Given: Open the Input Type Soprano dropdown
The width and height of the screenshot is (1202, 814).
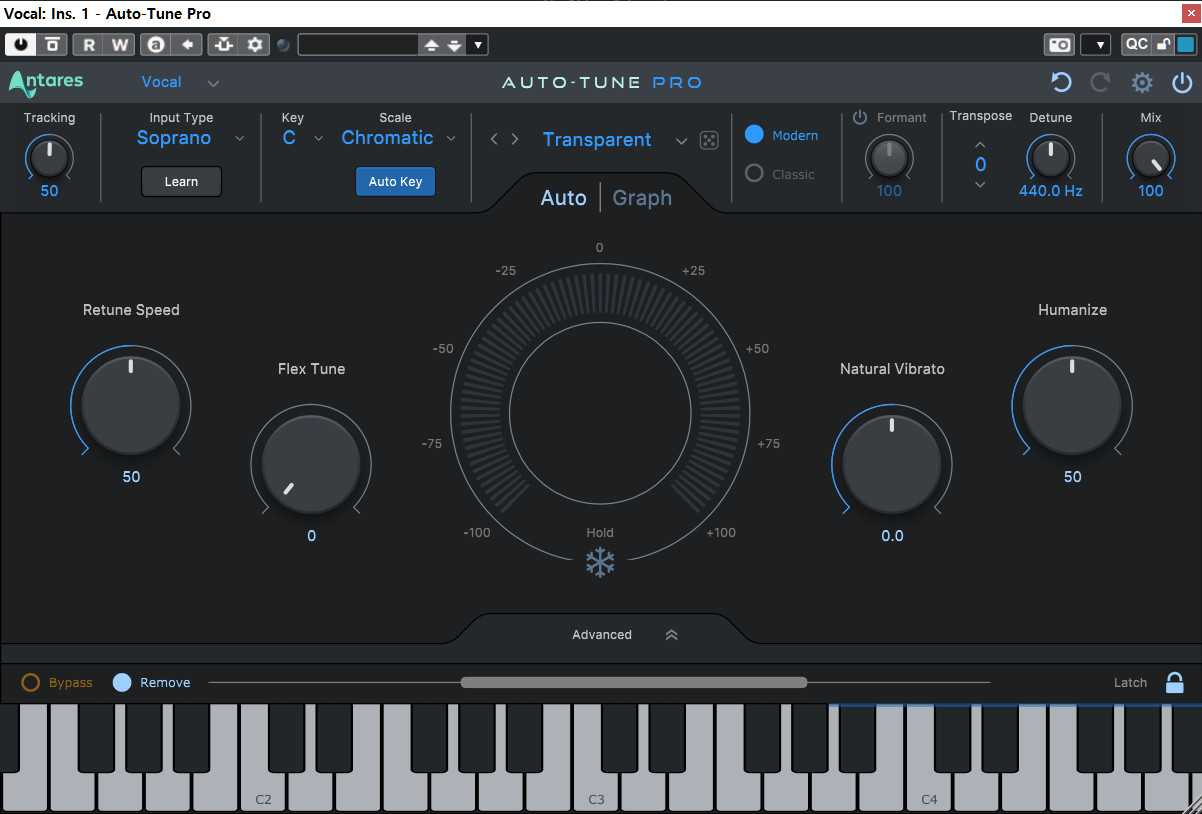Looking at the screenshot, I should click(190, 138).
